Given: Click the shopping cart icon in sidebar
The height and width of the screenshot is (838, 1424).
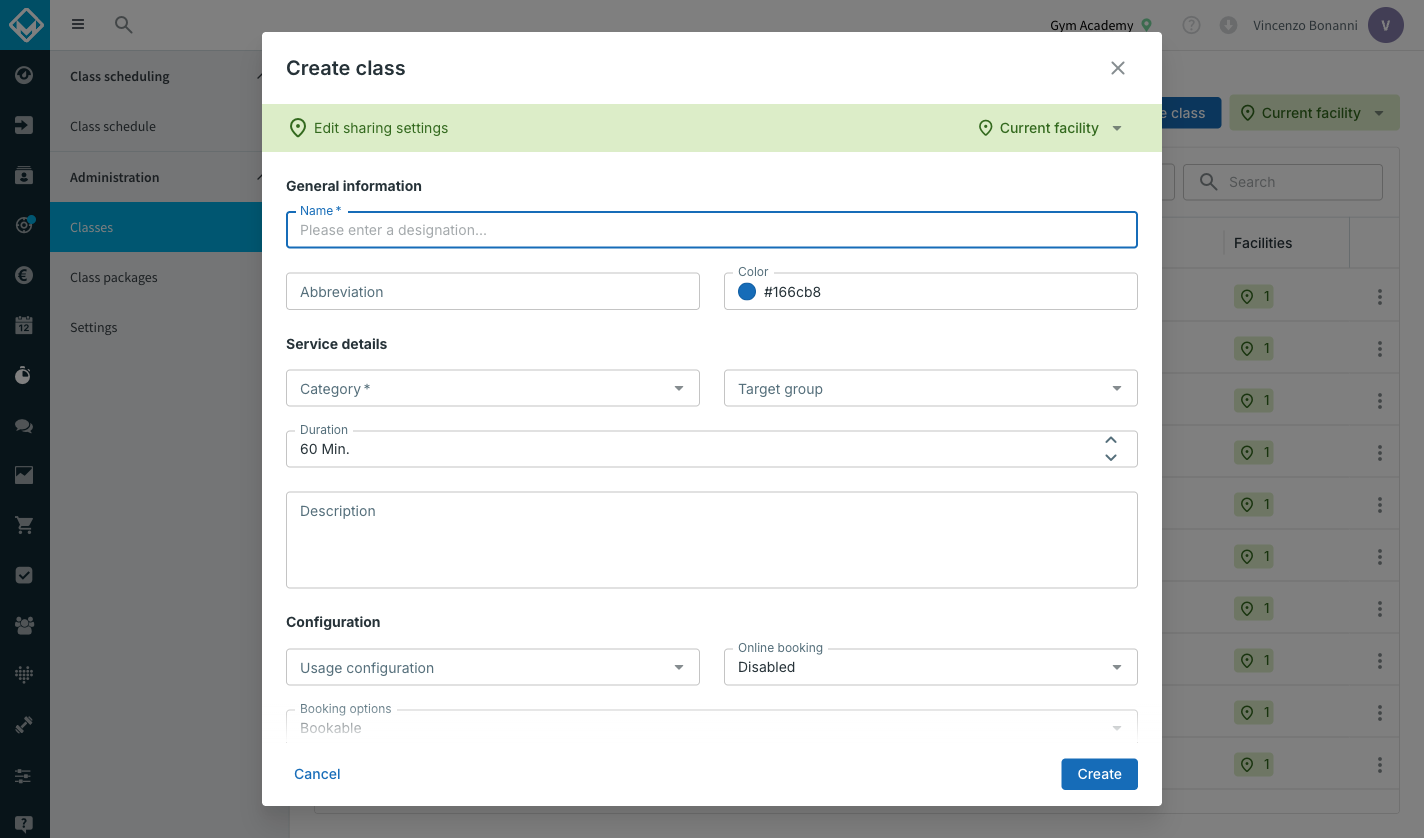Looking at the screenshot, I should [x=24, y=525].
